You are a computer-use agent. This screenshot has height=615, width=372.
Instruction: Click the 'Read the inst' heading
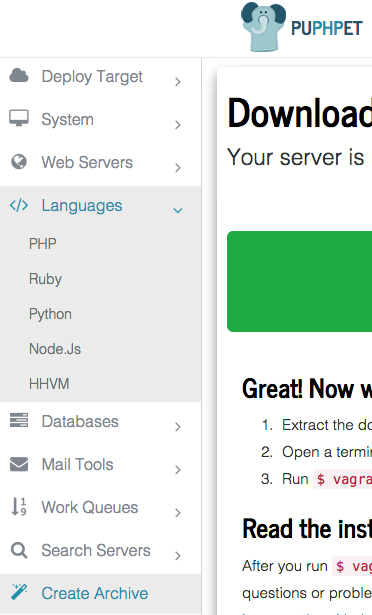pyautogui.click(x=307, y=529)
